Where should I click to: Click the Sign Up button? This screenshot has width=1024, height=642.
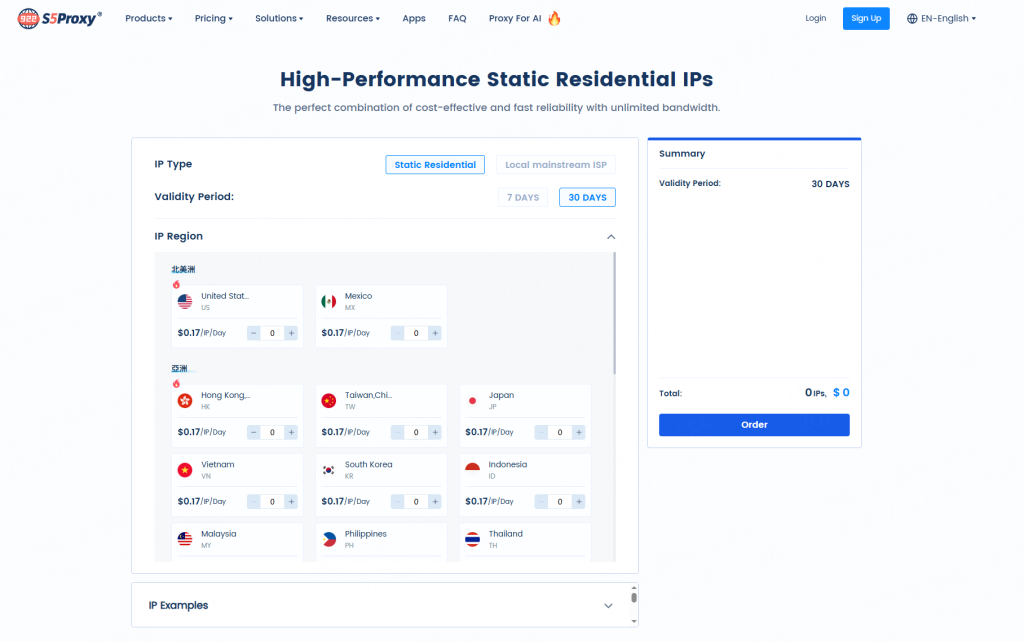coord(866,18)
